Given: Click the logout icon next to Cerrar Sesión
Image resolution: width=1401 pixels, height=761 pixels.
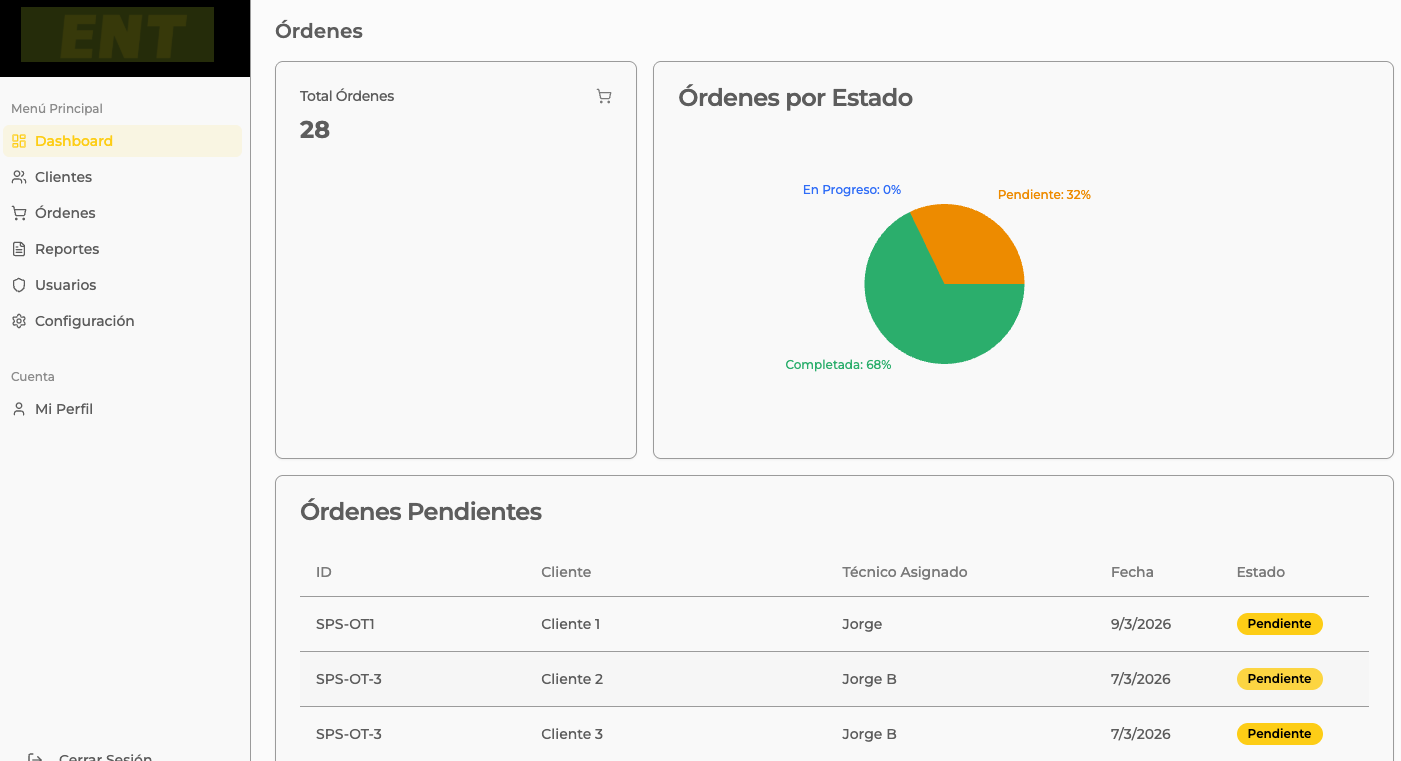Looking at the screenshot, I should 36,757.
